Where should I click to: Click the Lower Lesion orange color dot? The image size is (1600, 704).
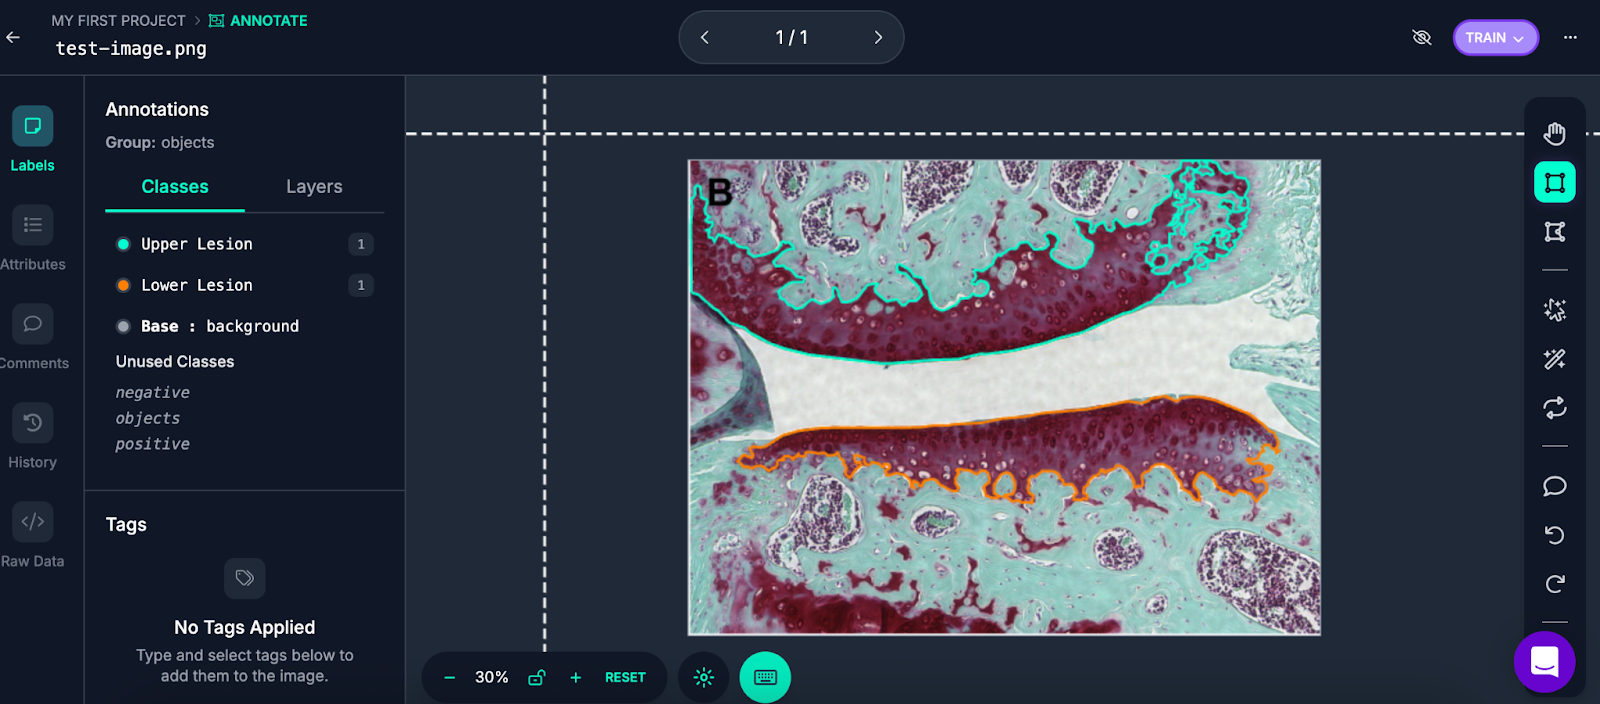(x=123, y=285)
